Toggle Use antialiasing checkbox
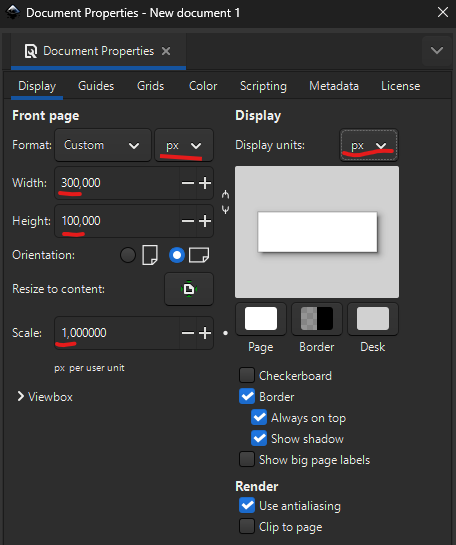 tap(247, 506)
